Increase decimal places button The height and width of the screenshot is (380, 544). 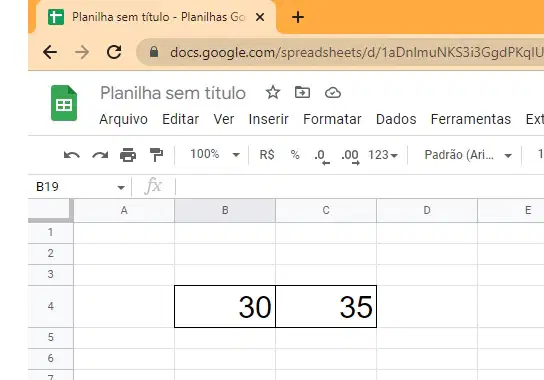[x=350, y=156]
